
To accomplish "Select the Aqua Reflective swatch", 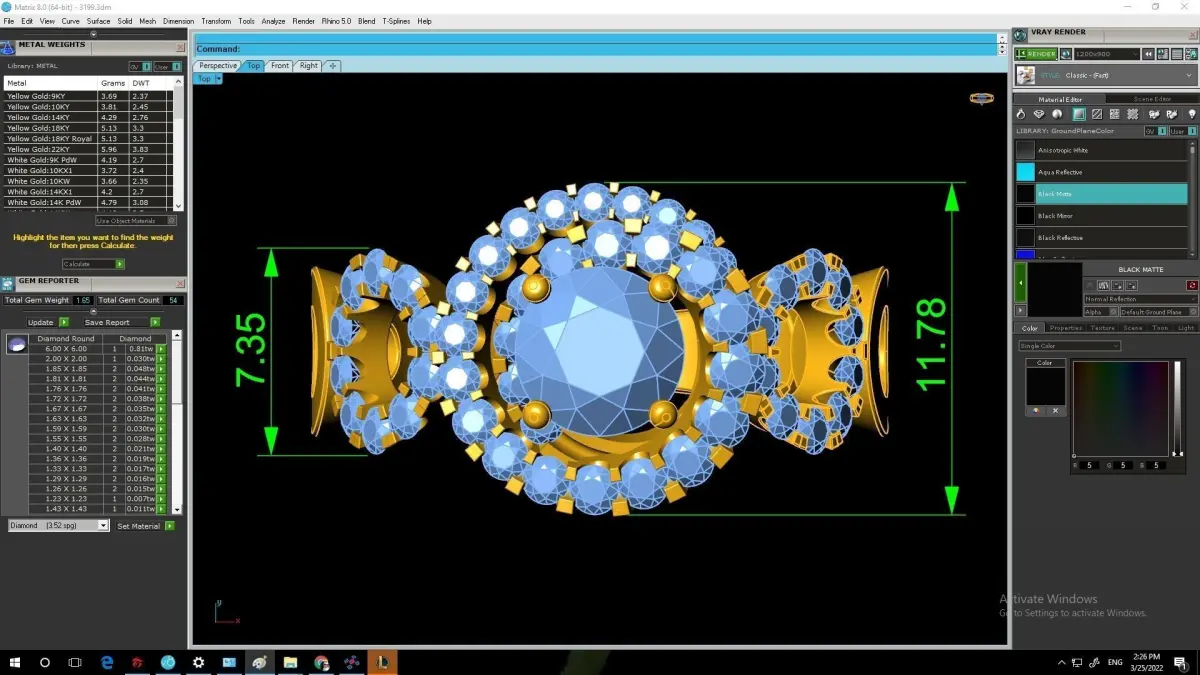I will point(1026,172).
